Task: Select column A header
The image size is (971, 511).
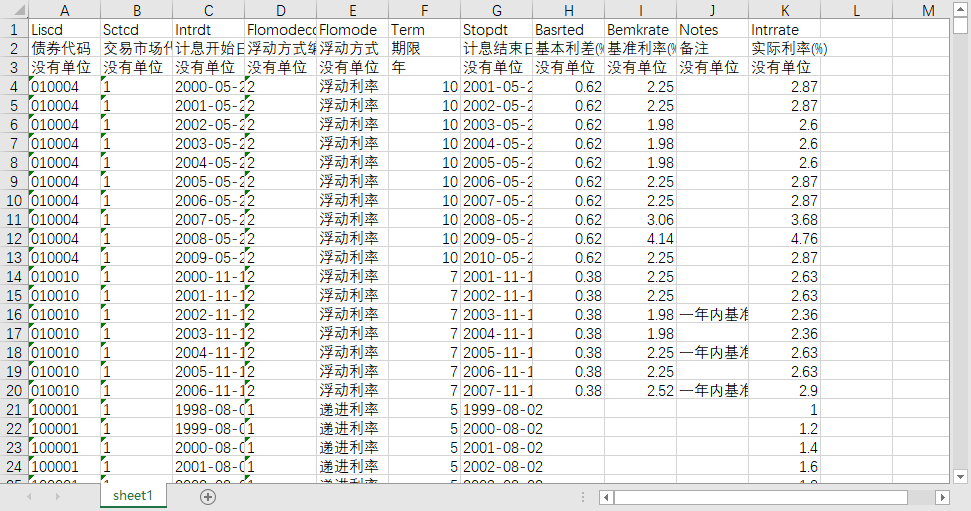Action: coord(64,11)
